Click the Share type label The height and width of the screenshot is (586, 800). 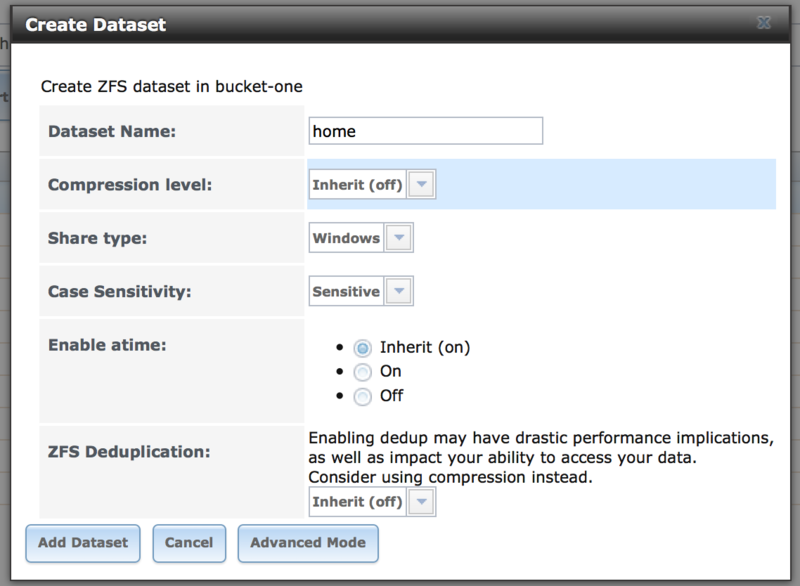pyautogui.click(x=96, y=238)
